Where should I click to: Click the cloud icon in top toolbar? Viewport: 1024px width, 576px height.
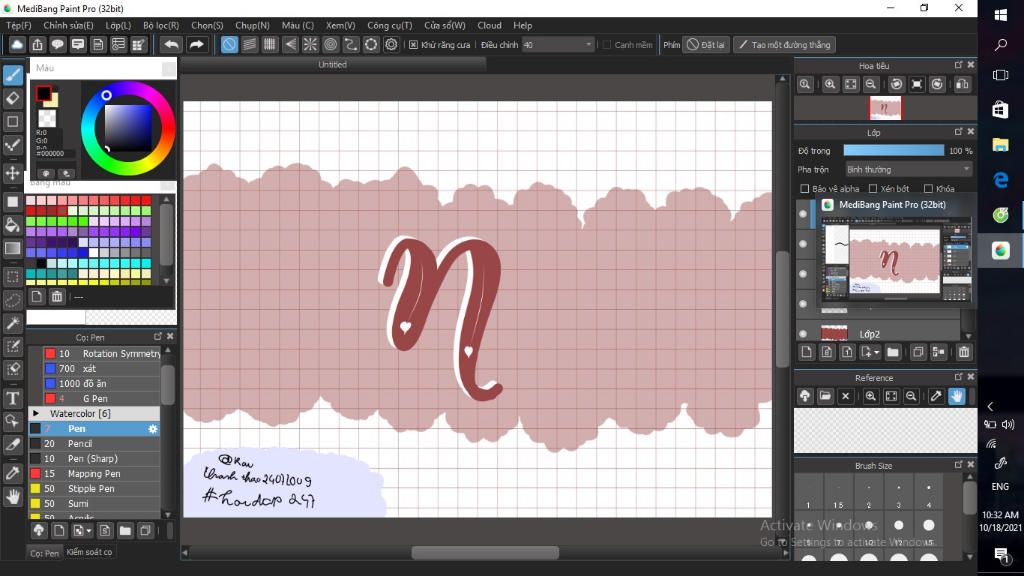[17, 44]
